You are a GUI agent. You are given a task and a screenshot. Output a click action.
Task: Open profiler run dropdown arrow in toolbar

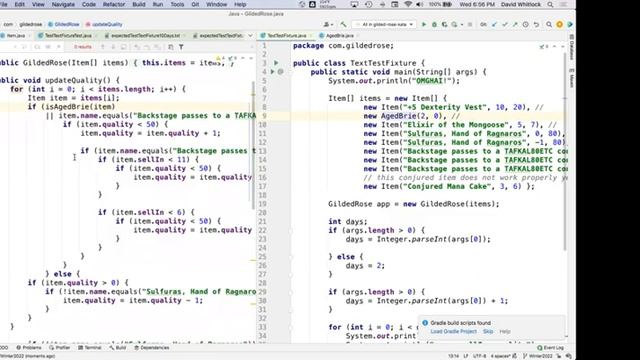(x=462, y=24)
